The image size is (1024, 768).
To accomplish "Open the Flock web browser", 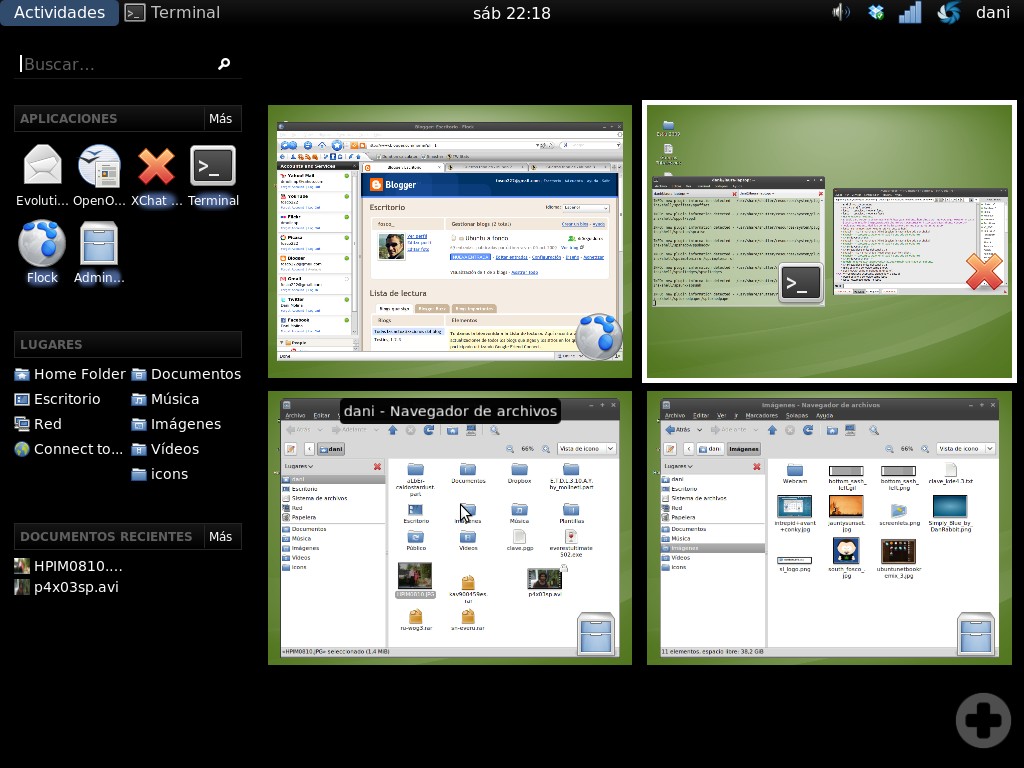I will (41, 242).
